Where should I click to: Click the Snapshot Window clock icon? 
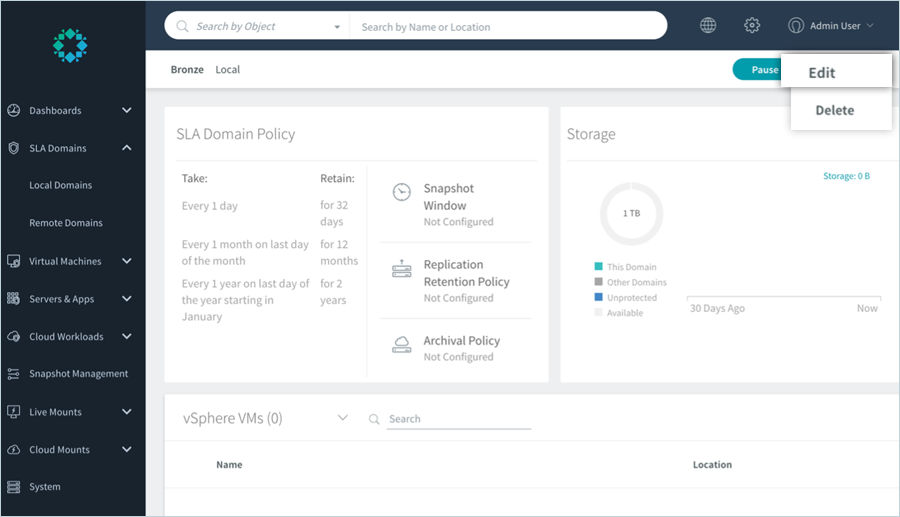pos(402,192)
